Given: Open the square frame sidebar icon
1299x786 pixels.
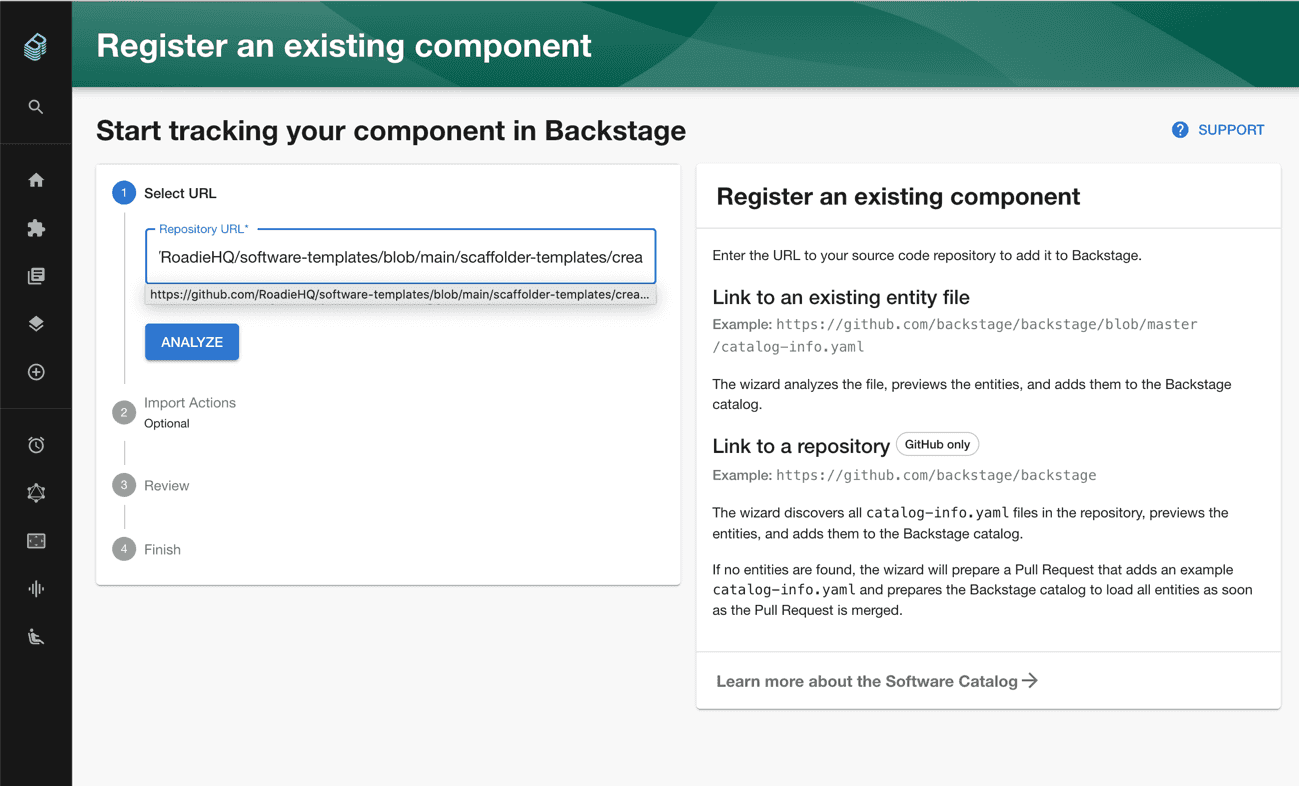Looking at the screenshot, I should point(36,541).
